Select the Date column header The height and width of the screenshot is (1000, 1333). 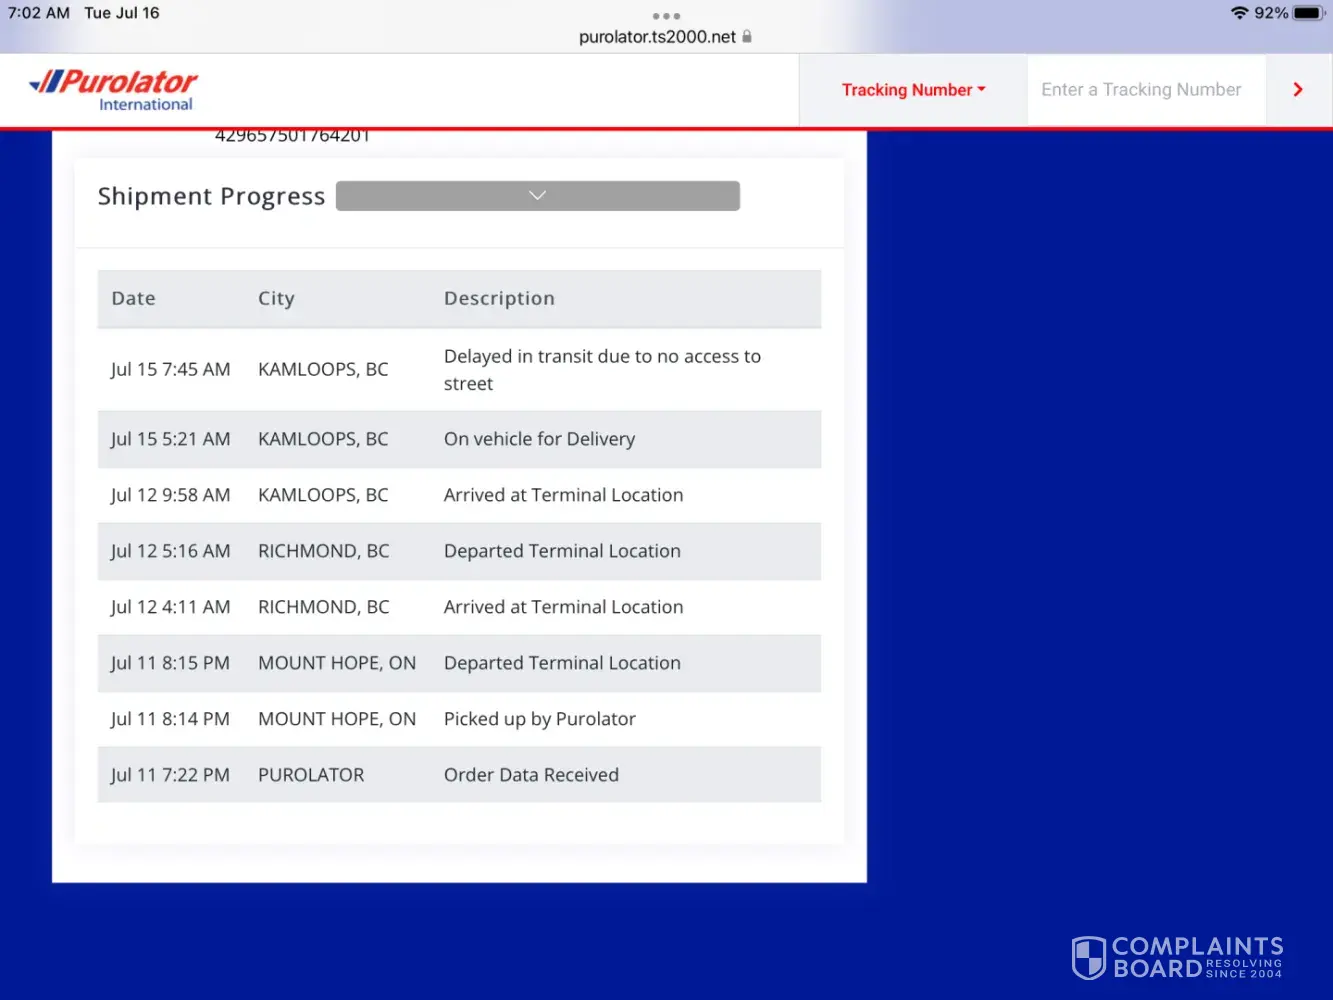point(133,298)
